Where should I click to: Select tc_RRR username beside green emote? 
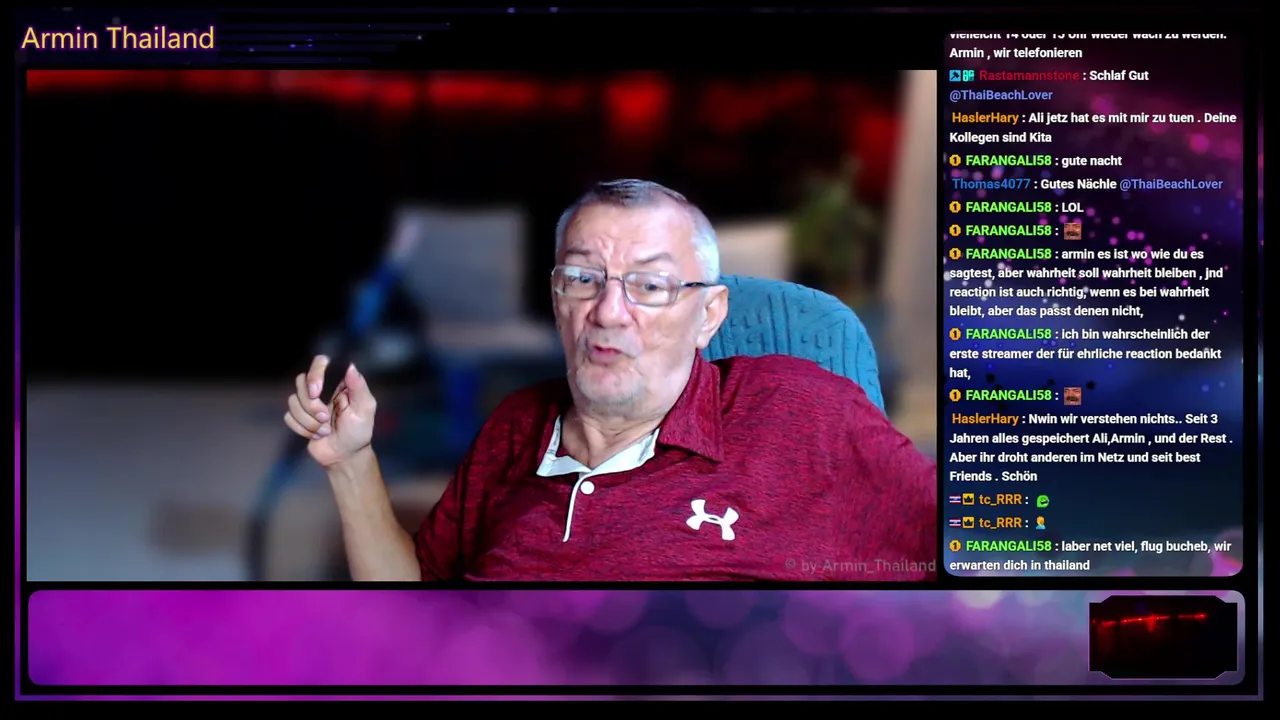point(1000,500)
